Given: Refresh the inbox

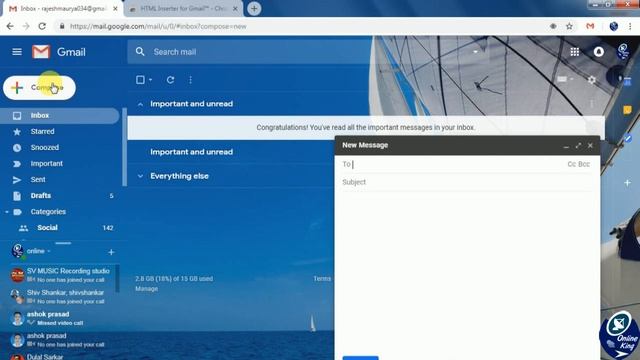Looking at the screenshot, I should (170, 80).
